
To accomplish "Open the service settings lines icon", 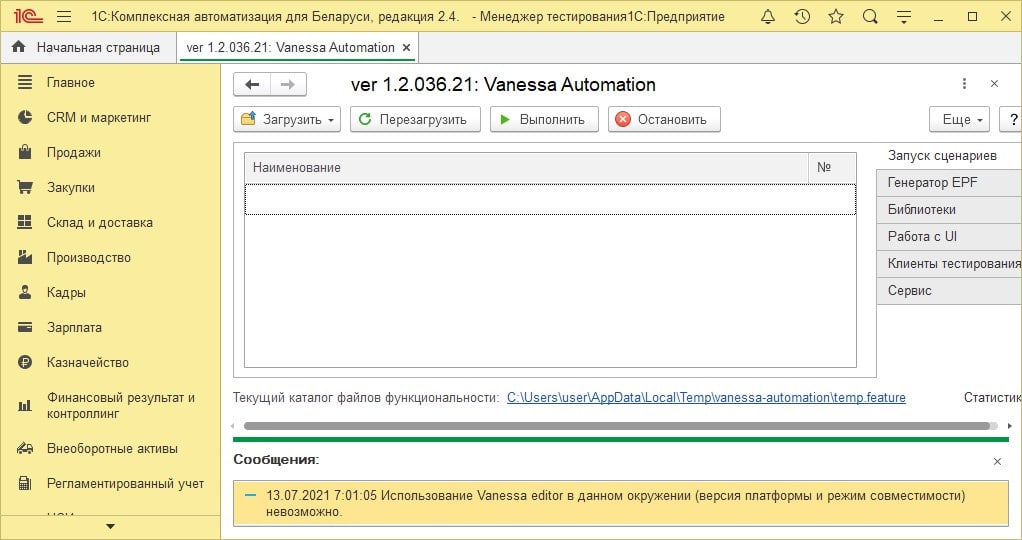I will click(x=903, y=17).
